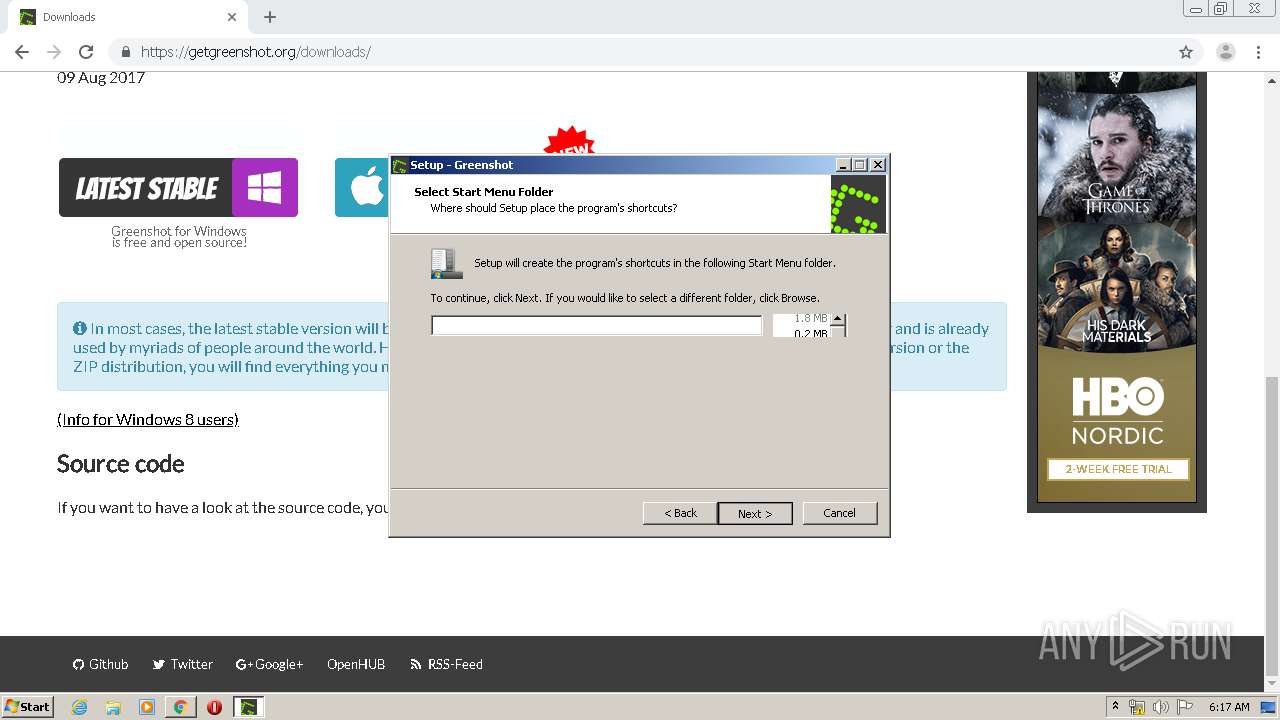1280x720 pixels.
Task: Open Info for Windows 8 users link
Action: (x=148, y=419)
